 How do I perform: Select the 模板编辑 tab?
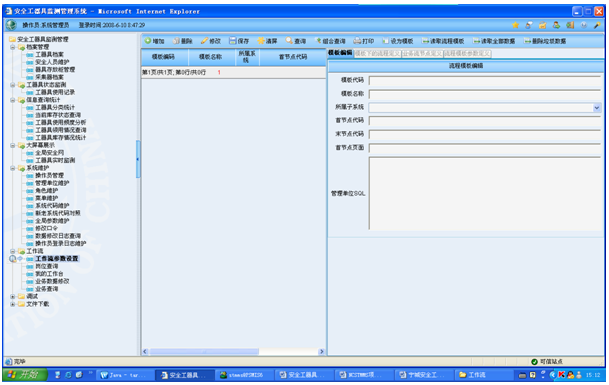pyautogui.click(x=340, y=53)
